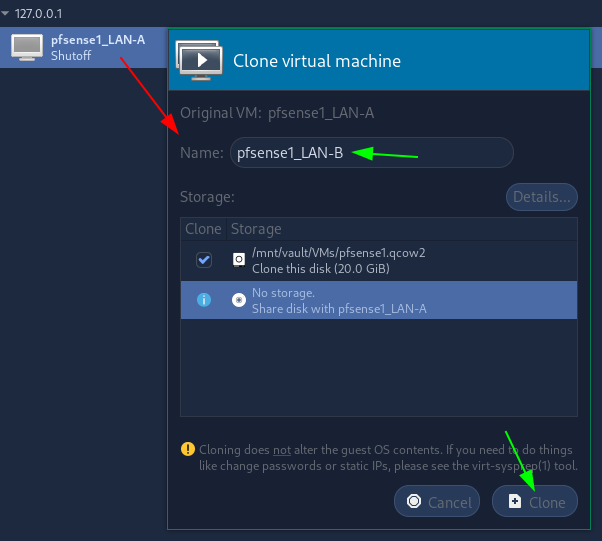Collapse the 127.0.0.1 connection group
This screenshot has width=602, height=541.
[x=5, y=13]
